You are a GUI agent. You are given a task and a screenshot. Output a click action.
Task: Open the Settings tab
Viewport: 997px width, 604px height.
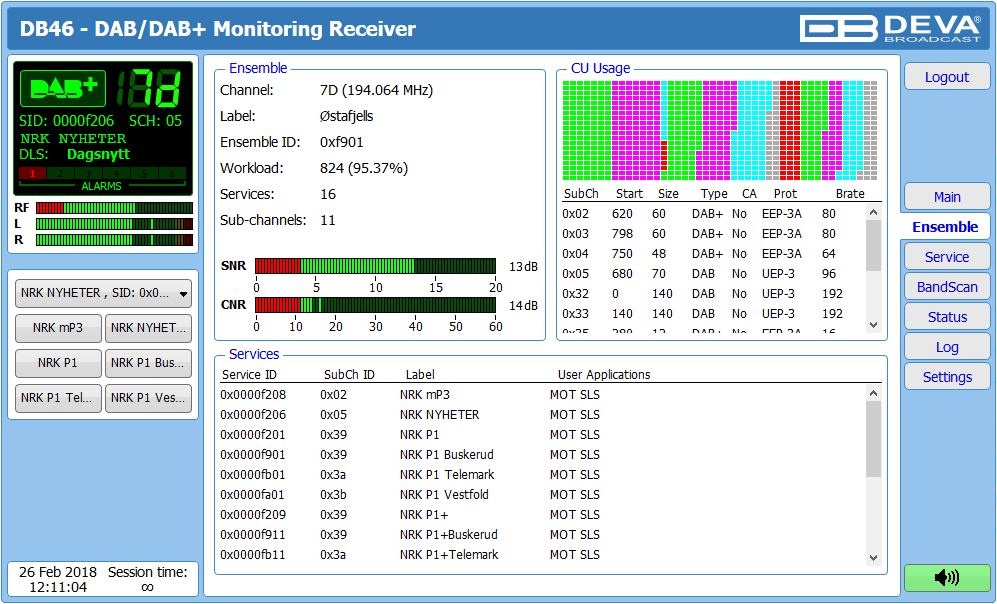(x=947, y=377)
